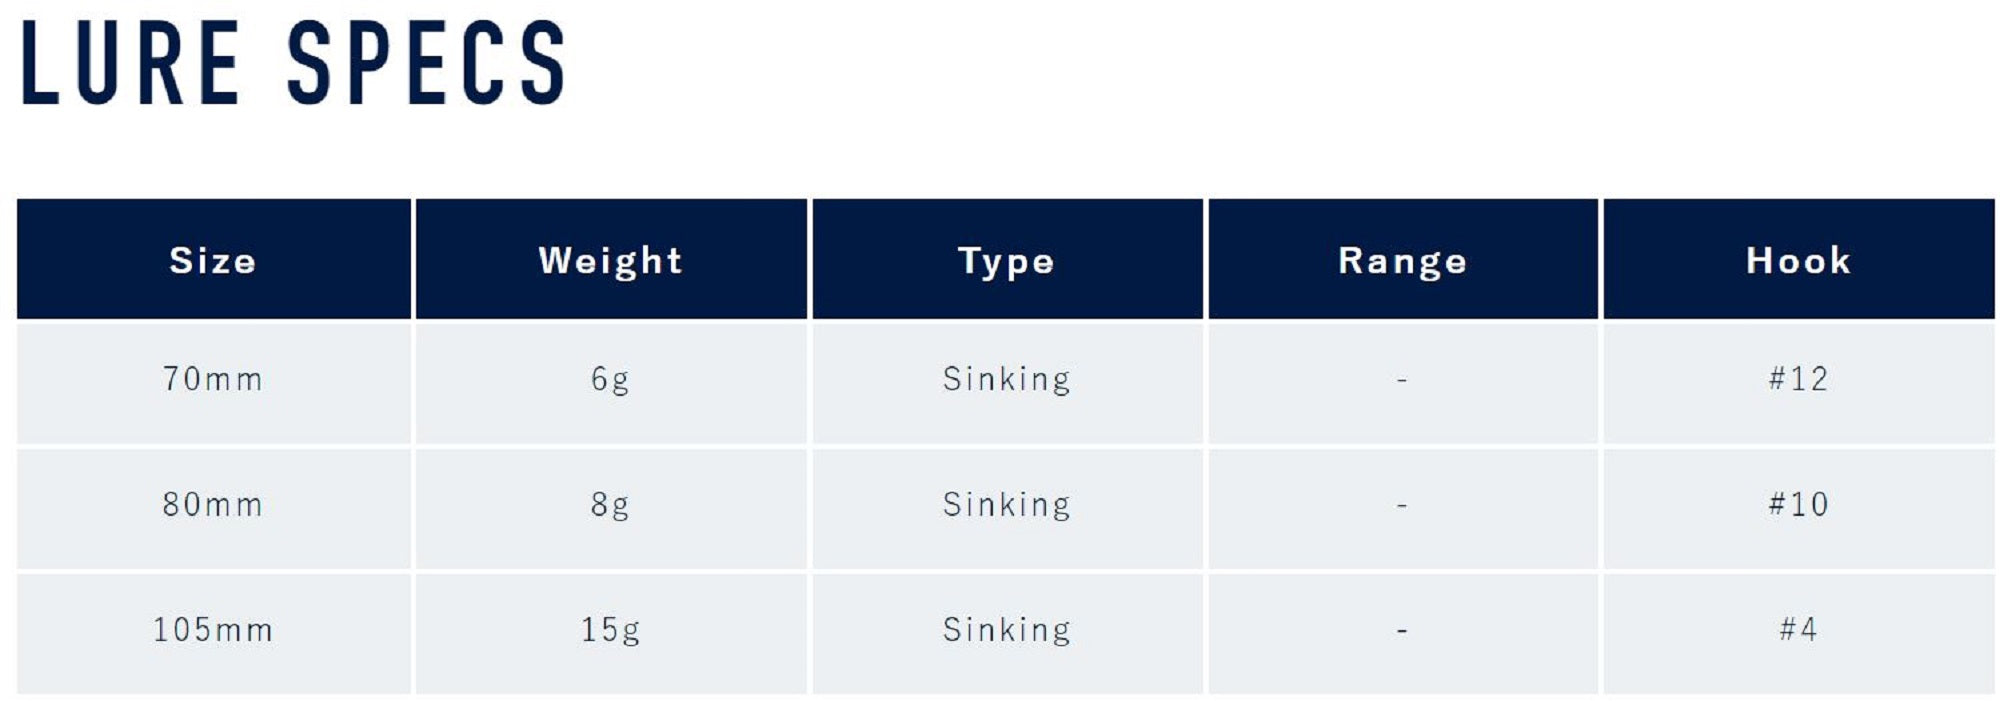
Task: Click the Size column header
Action: pyautogui.click(x=213, y=260)
